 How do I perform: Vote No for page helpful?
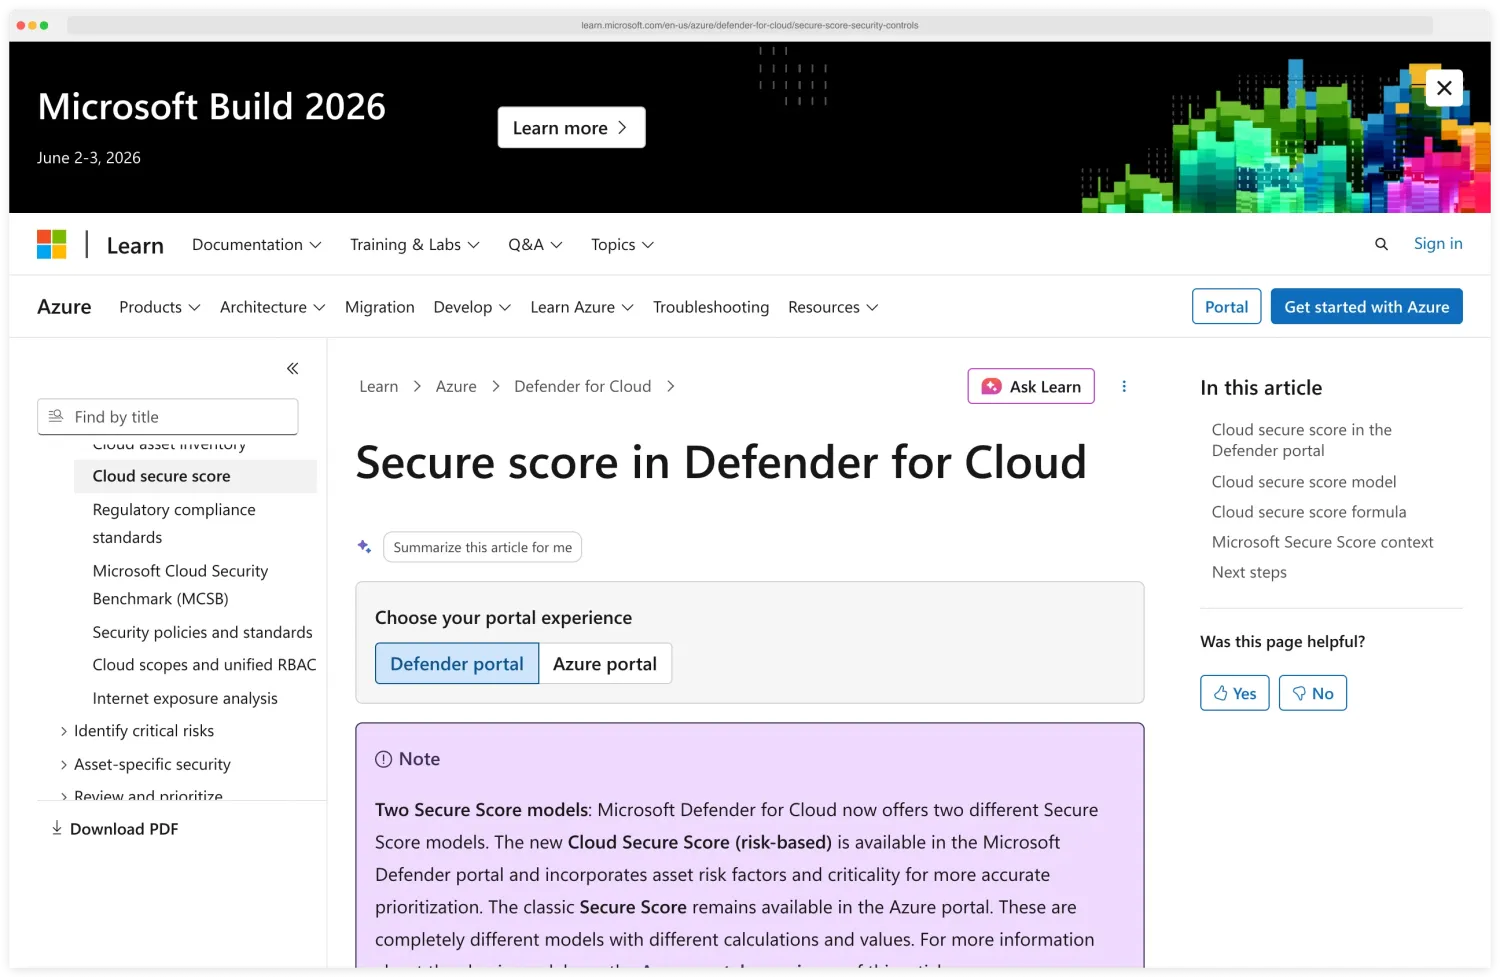[x=1313, y=693]
